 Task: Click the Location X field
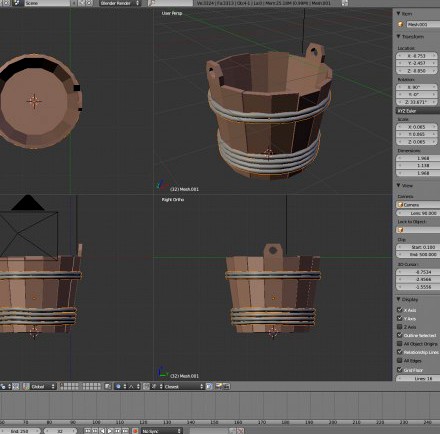click(x=417, y=56)
